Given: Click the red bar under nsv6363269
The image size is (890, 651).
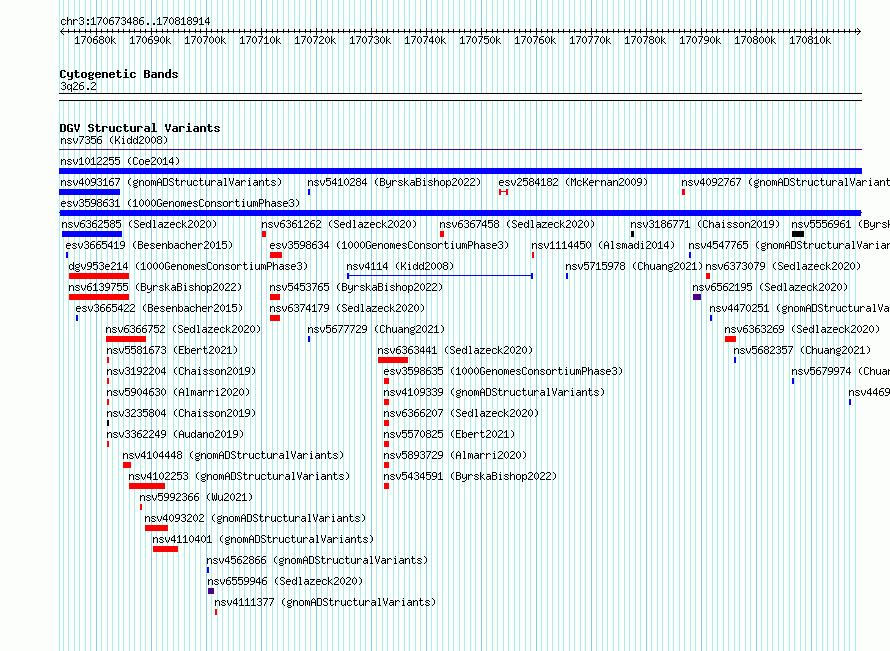Looking at the screenshot, I should pos(731,339).
